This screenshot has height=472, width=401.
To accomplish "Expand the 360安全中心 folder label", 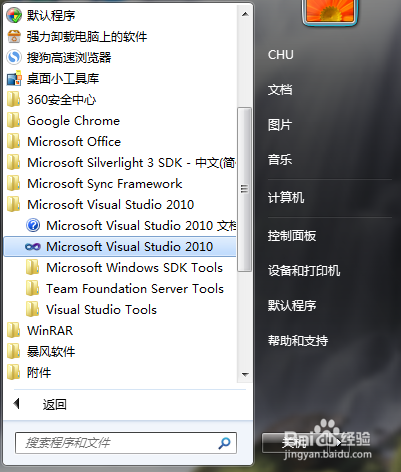I will [62, 99].
